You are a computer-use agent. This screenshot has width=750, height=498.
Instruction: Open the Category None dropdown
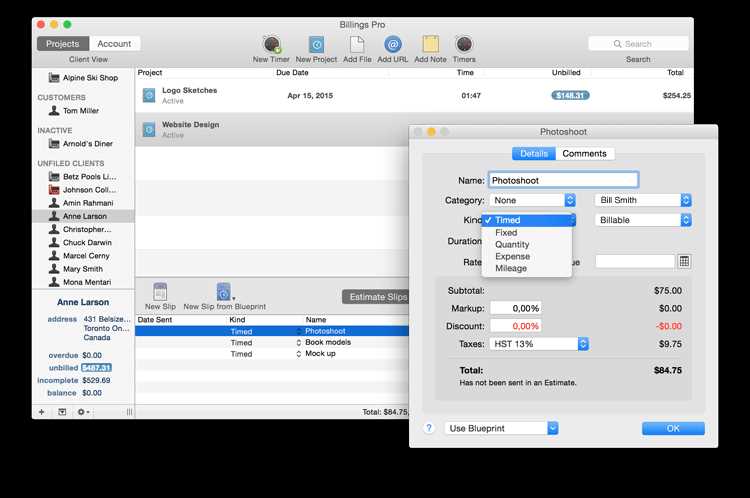[x=532, y=200]
